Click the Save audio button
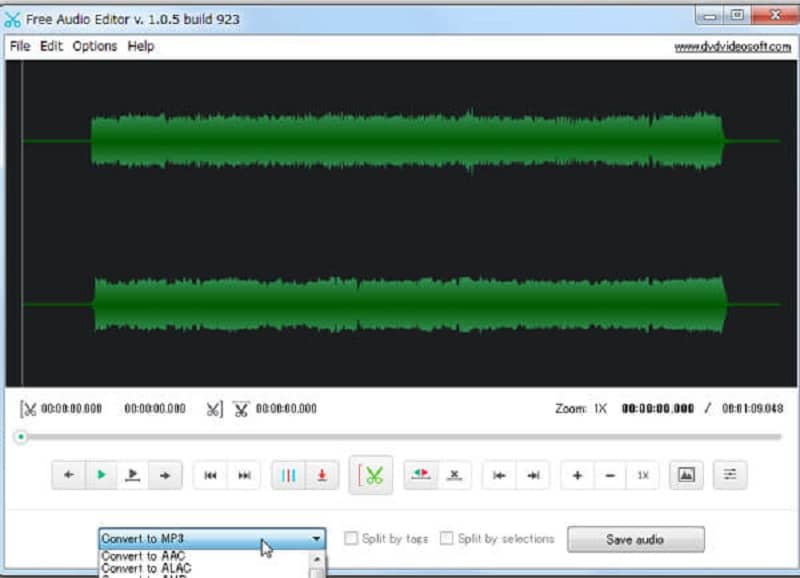Image resolution: width=800 pixels, height=578 pixels. click(x=635, y=539)
